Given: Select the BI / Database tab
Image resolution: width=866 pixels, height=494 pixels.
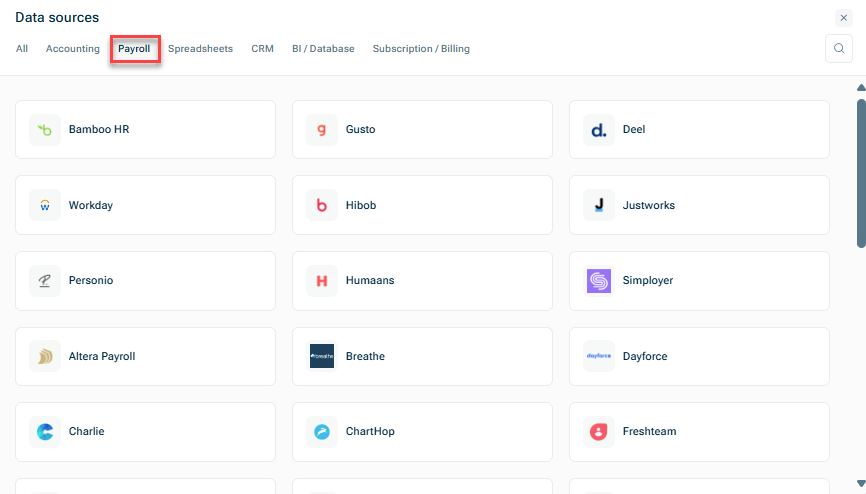Looking at the screenshot, I should point(323,49).
